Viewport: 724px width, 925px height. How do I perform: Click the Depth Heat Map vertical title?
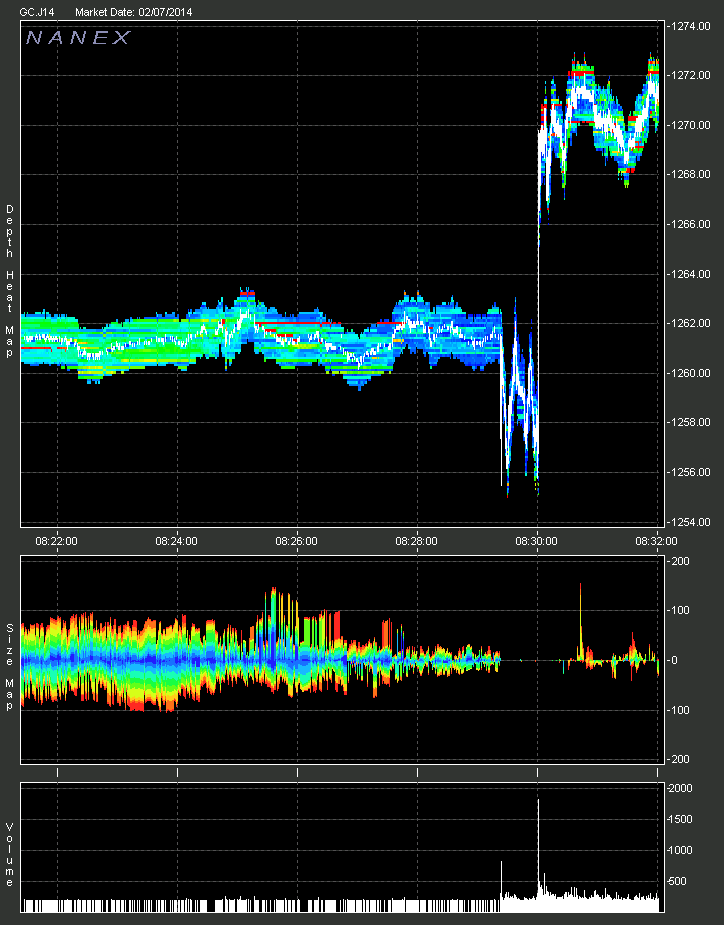9,281
